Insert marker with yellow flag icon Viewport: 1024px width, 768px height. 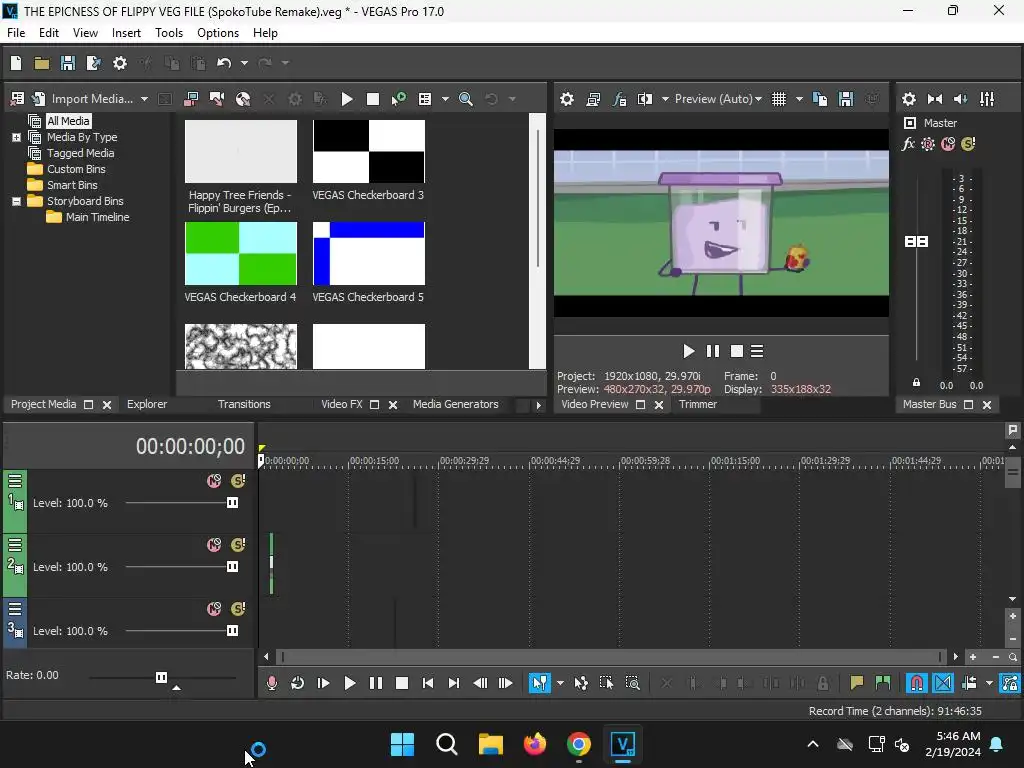[x=856, y=683]
